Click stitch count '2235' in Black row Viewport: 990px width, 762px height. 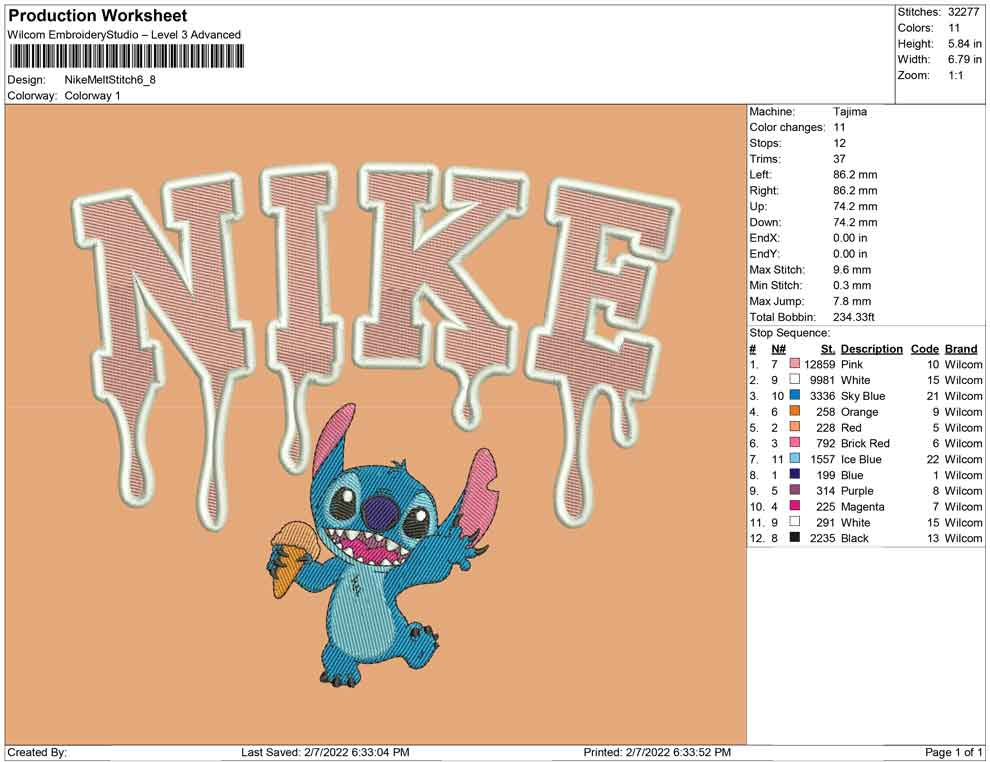[x=822, y=538]
